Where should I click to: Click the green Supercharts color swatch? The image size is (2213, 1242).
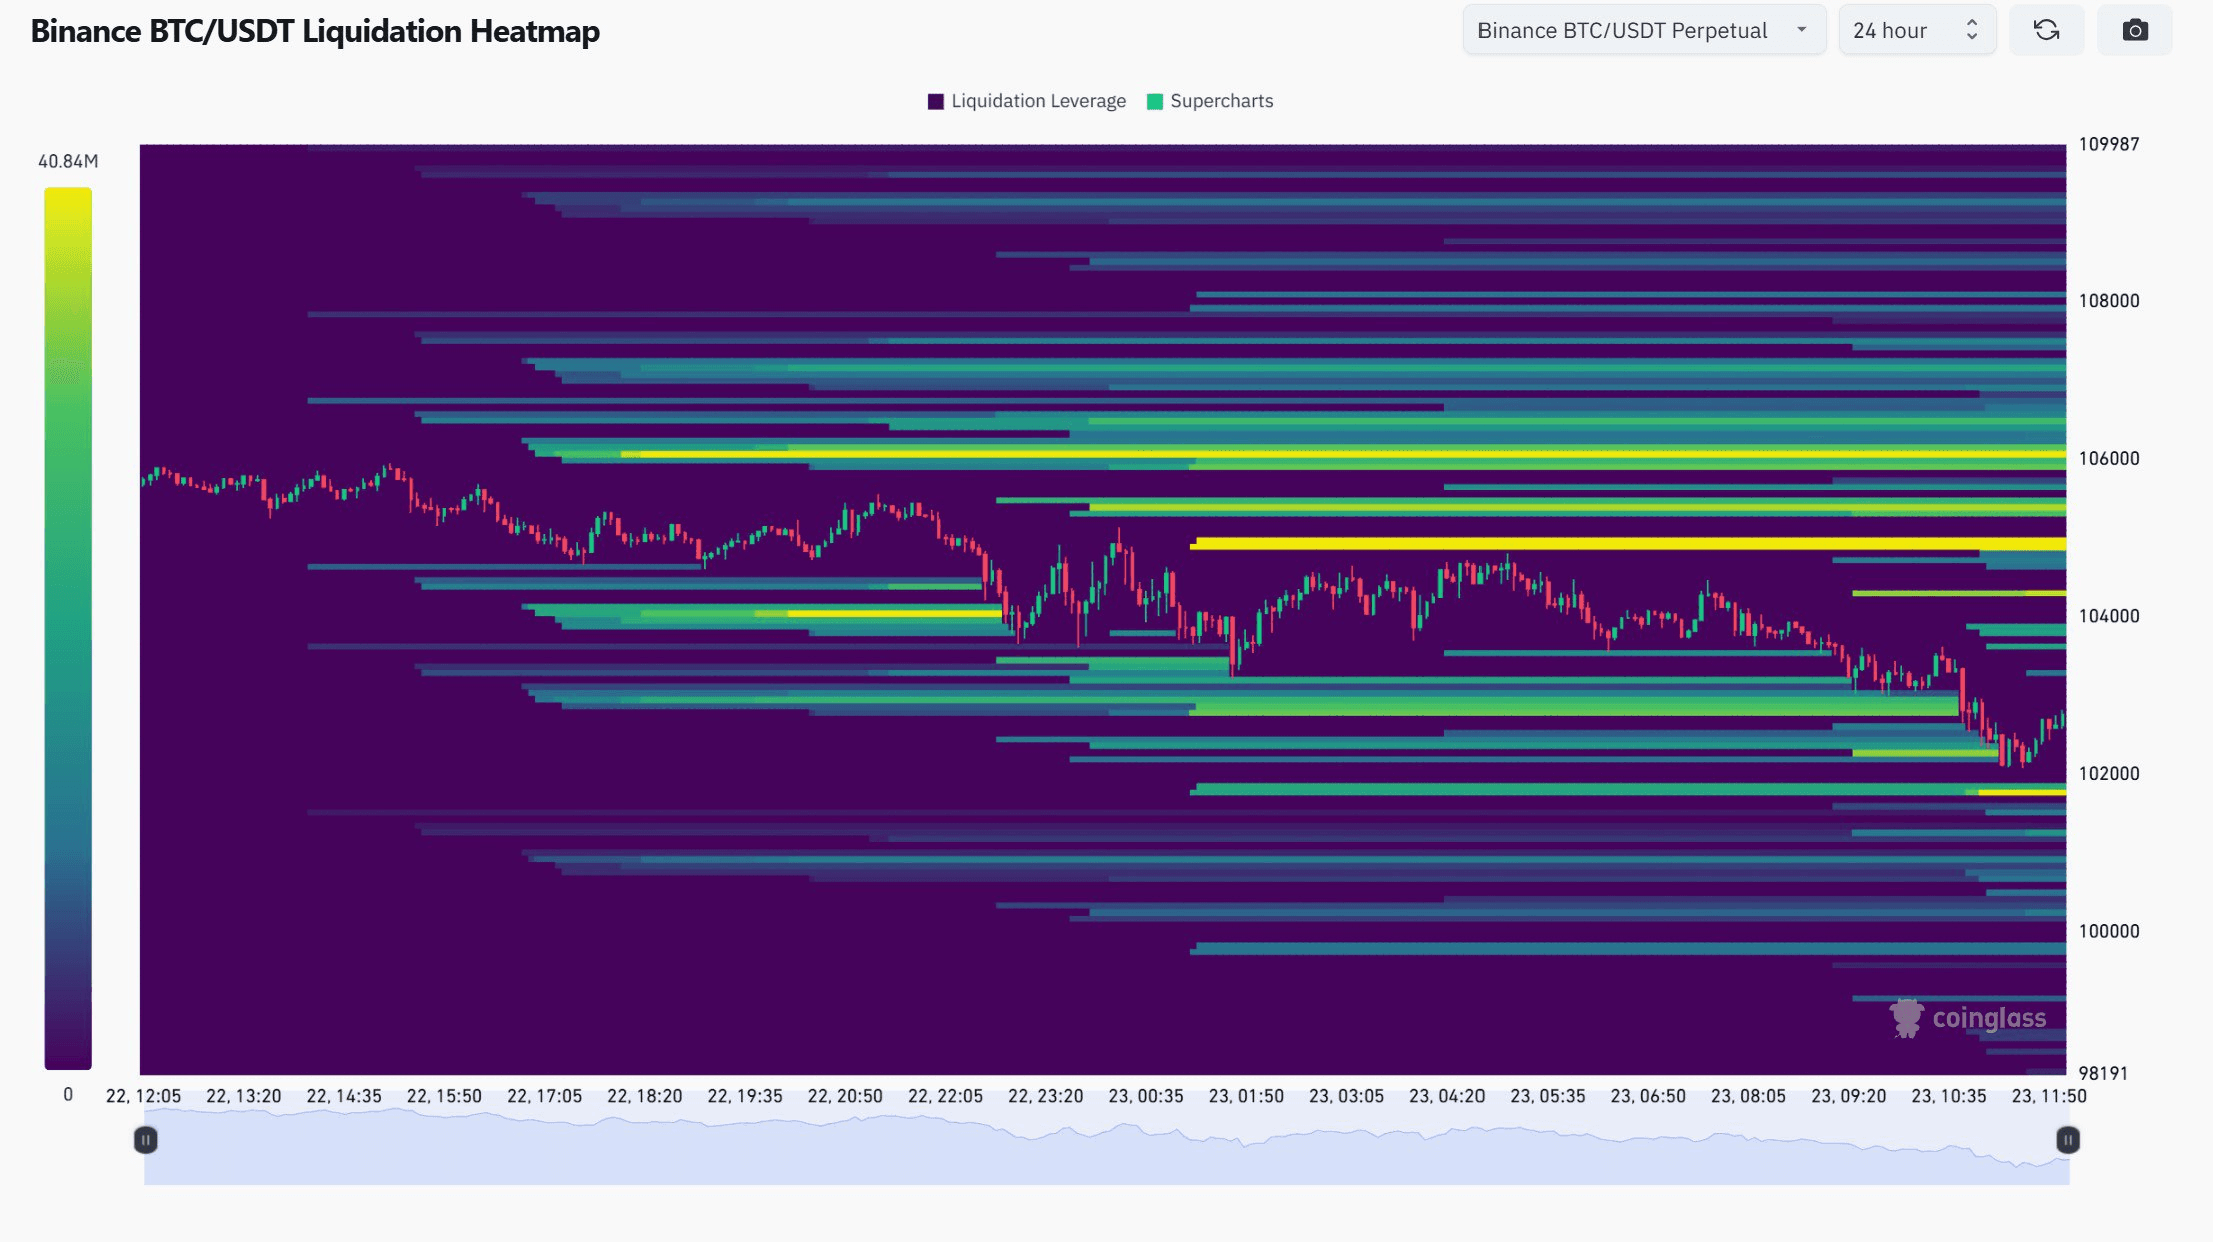[x=1155, y=101]
